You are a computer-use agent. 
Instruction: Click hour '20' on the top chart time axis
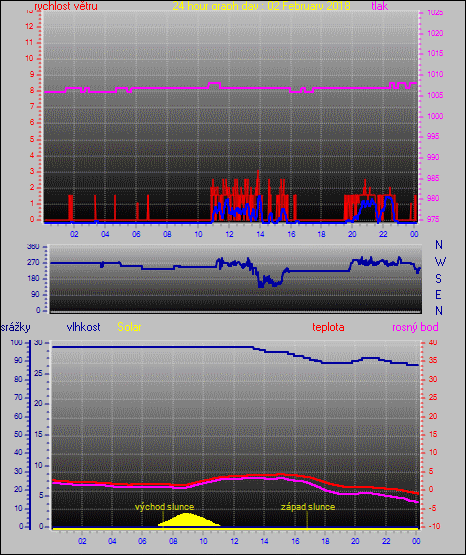(352, 234)
